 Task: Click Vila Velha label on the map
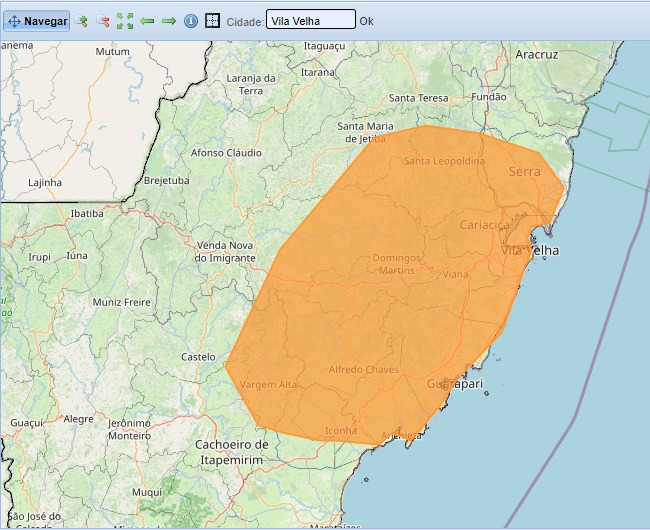(x=530, y=250)
